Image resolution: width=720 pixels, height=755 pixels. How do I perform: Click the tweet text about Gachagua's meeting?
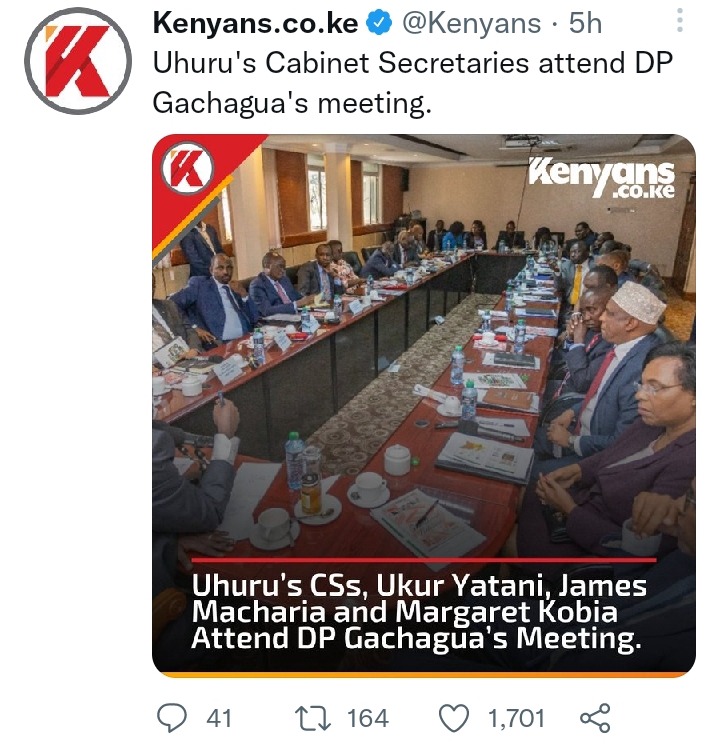pyautogui.click(x=412, y=83)
